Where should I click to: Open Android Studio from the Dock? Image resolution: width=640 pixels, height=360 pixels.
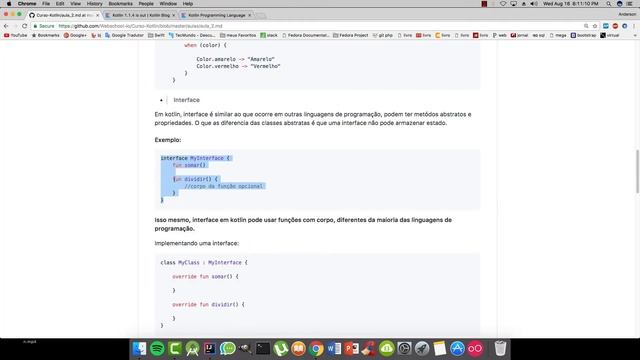coord(193,349)
